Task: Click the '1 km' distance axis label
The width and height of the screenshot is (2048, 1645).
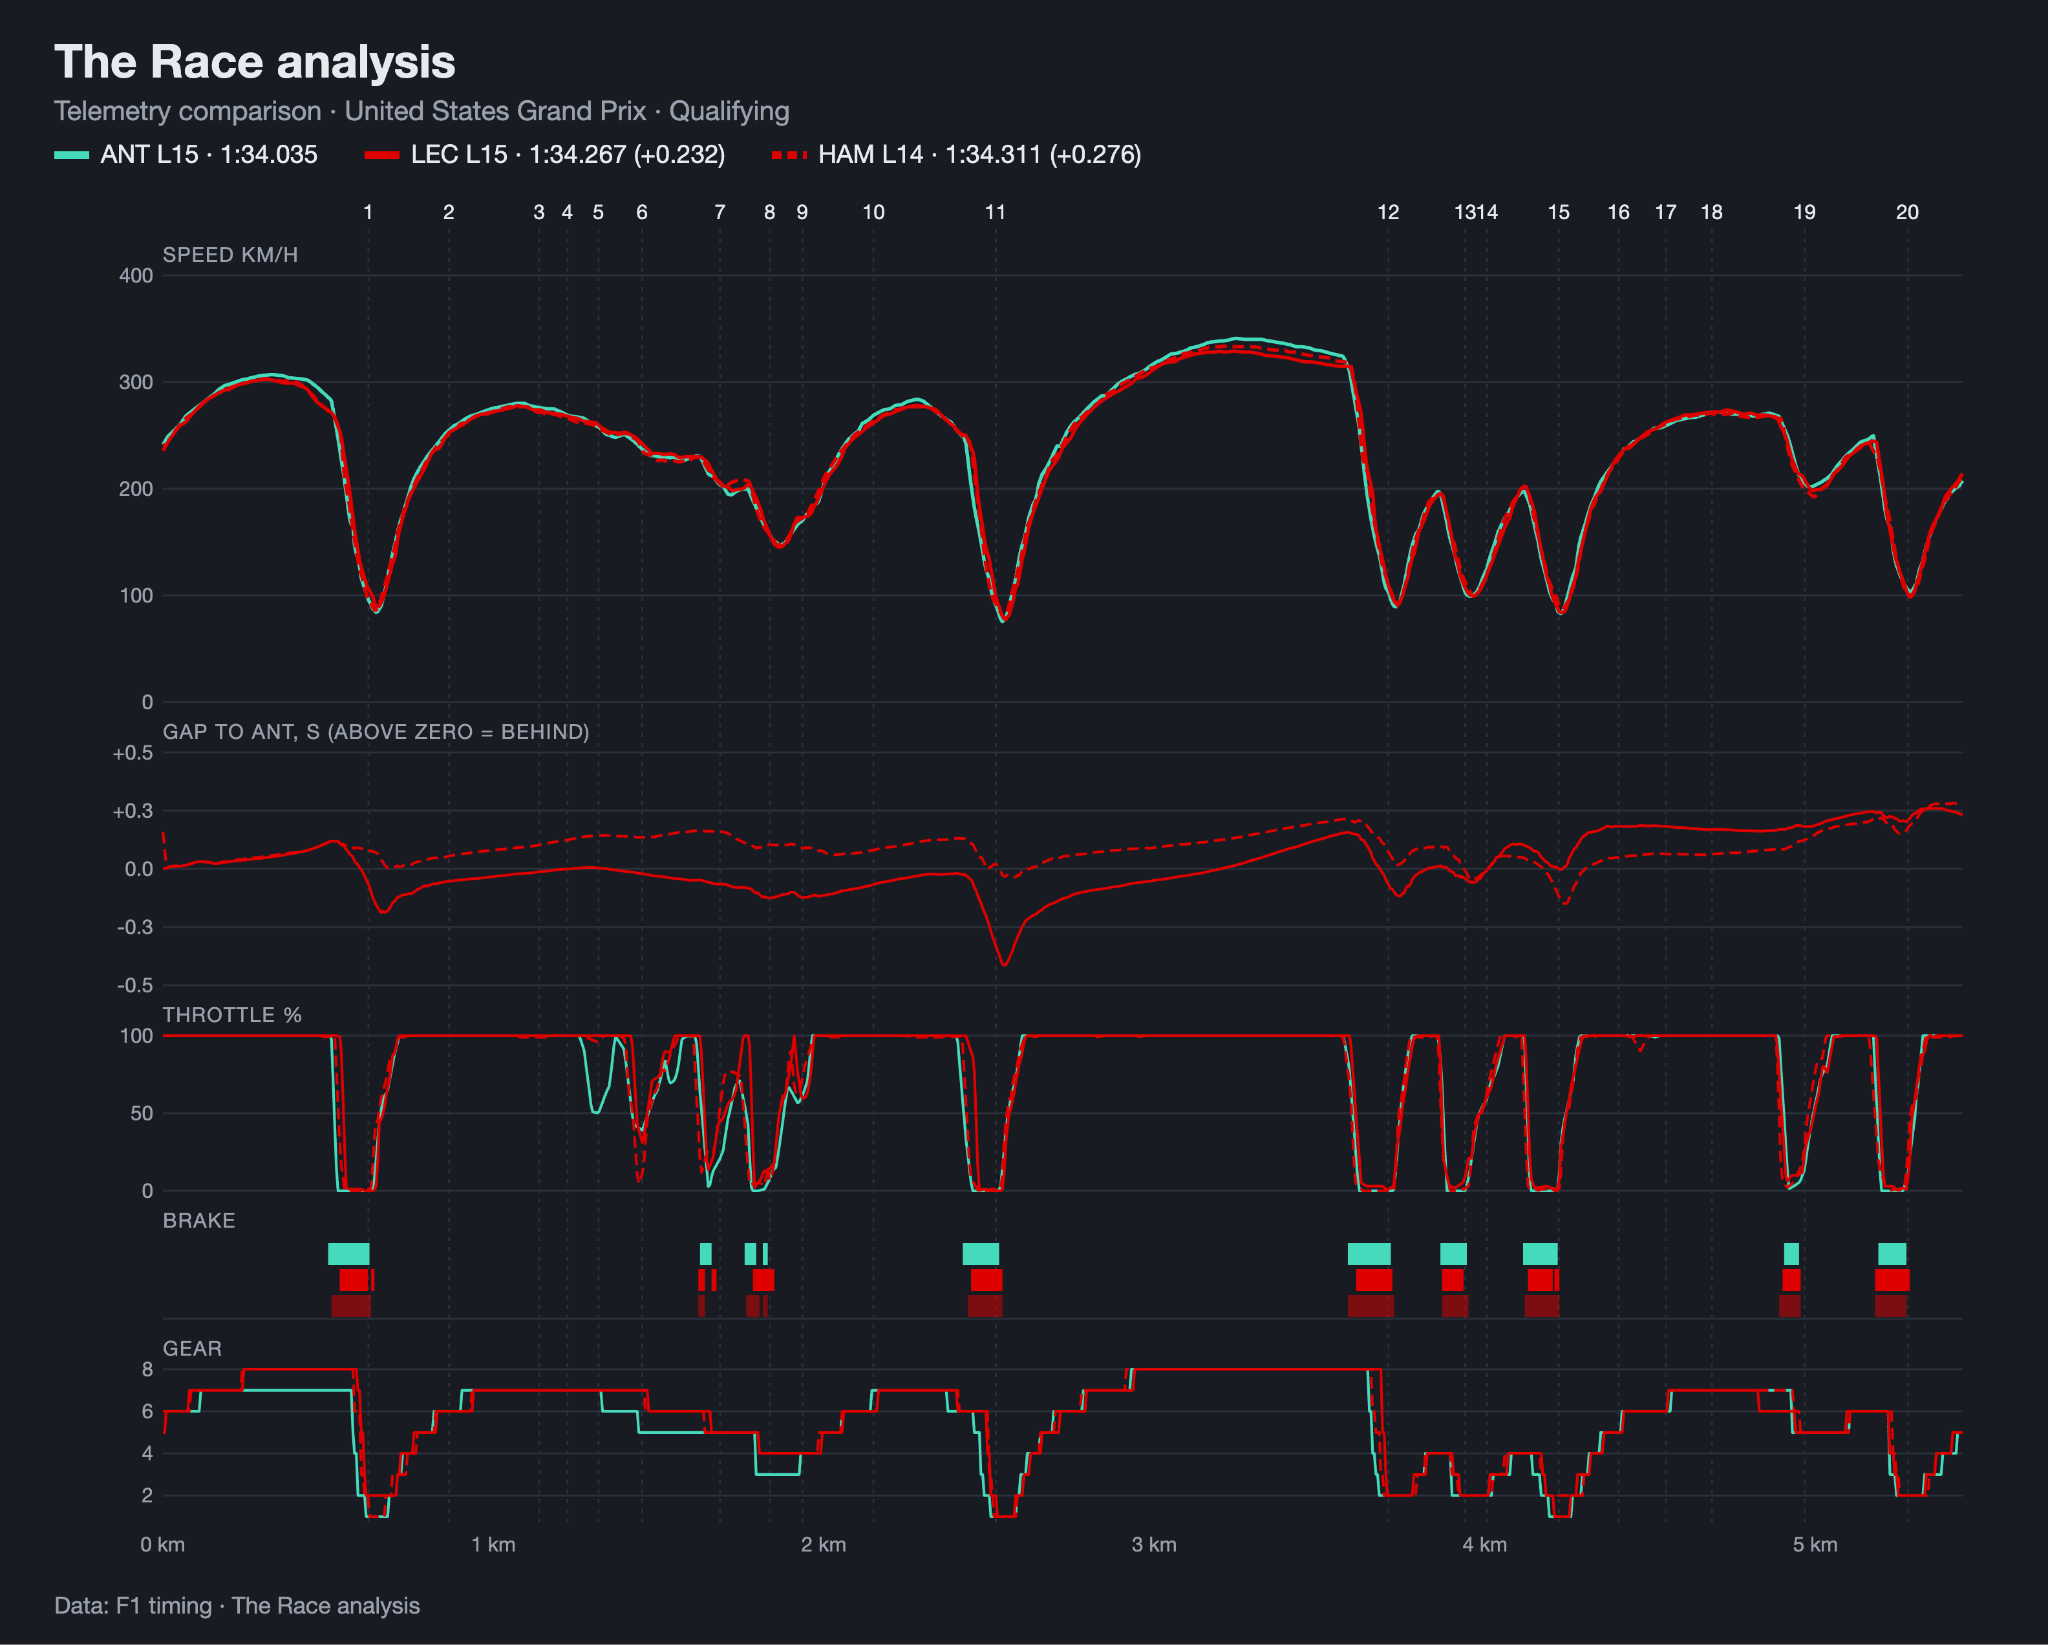Action: [x=494, y=1545]
